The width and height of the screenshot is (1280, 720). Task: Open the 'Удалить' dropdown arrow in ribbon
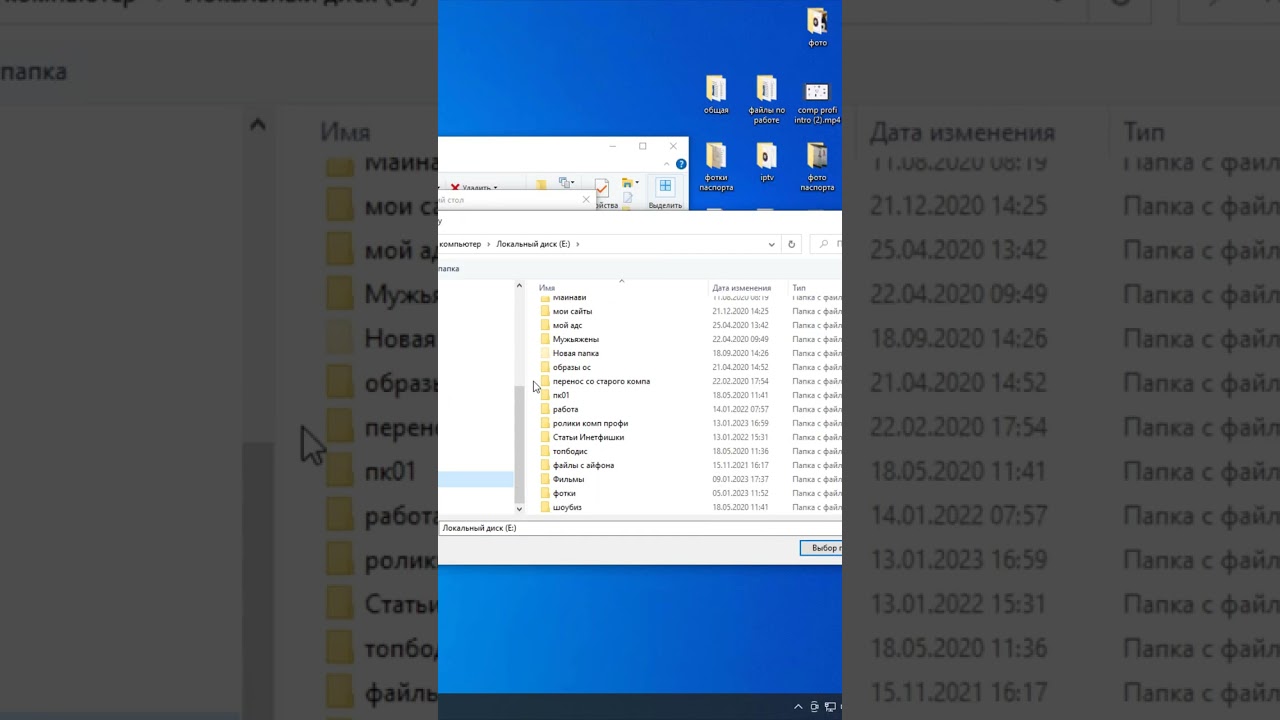pos(495,187)
